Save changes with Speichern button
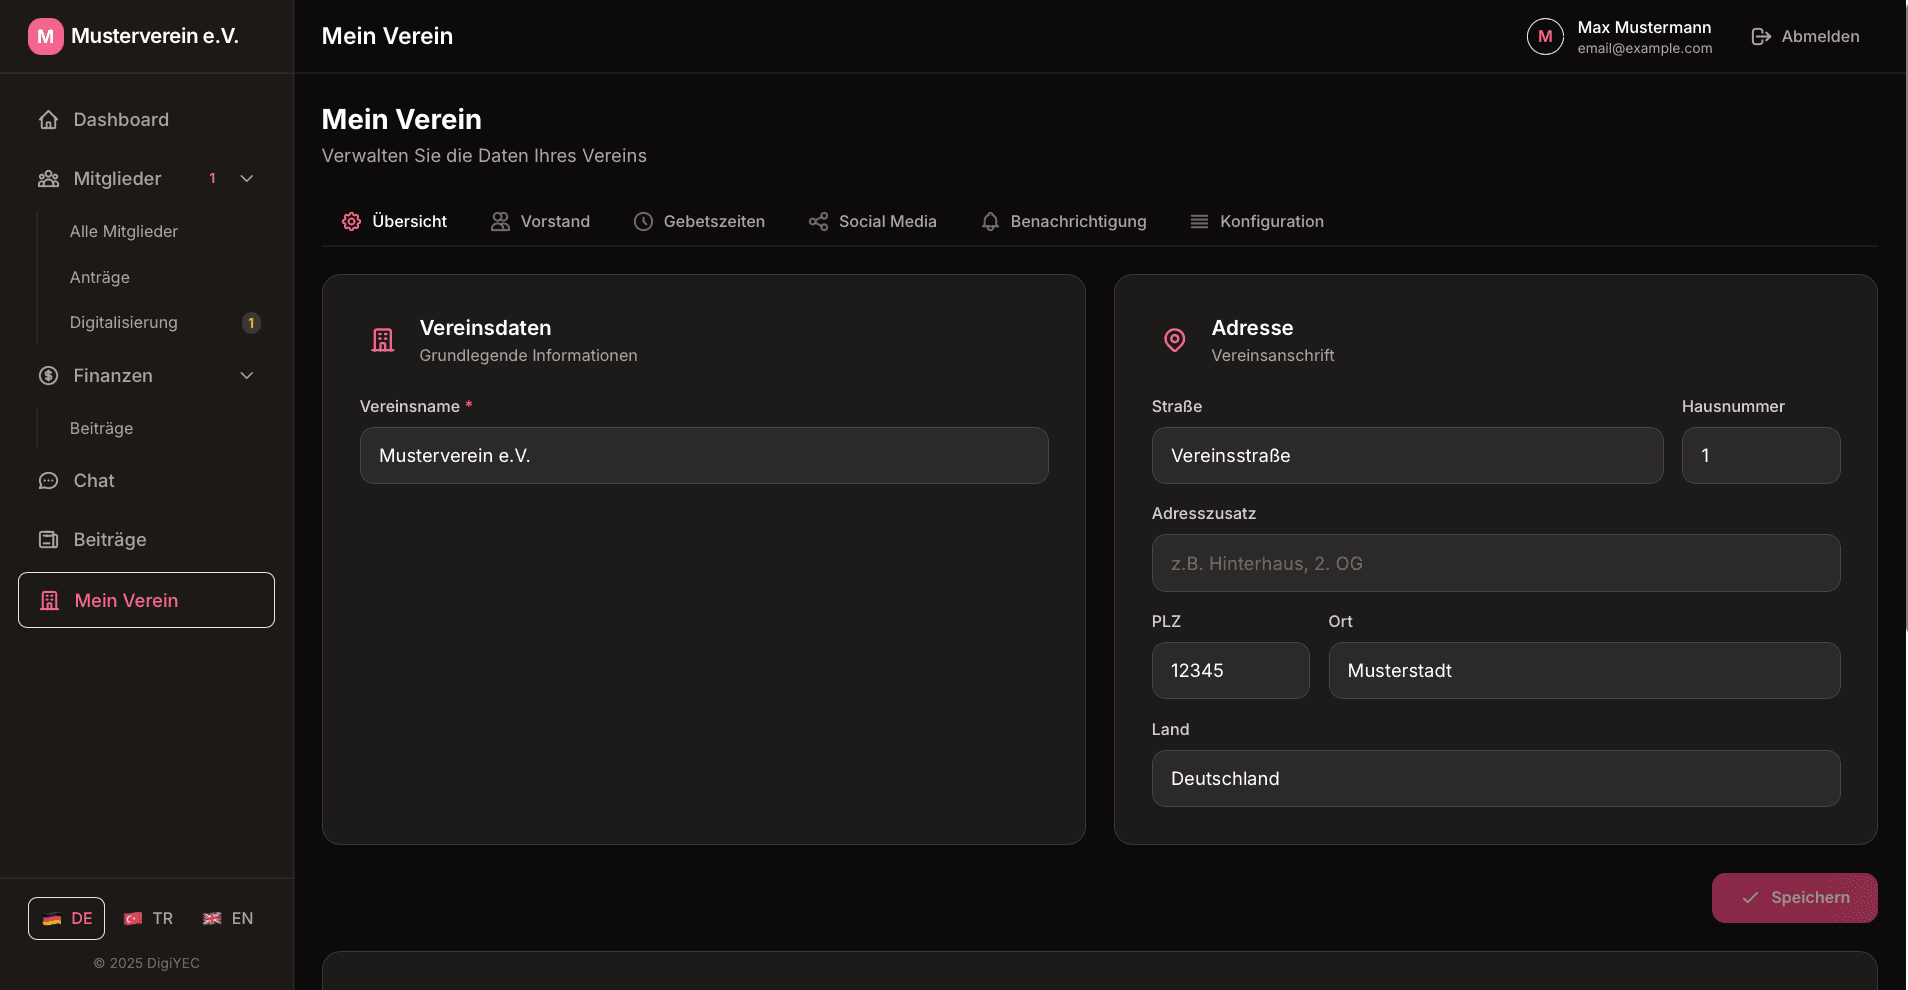 click(x=1794, y=898)
